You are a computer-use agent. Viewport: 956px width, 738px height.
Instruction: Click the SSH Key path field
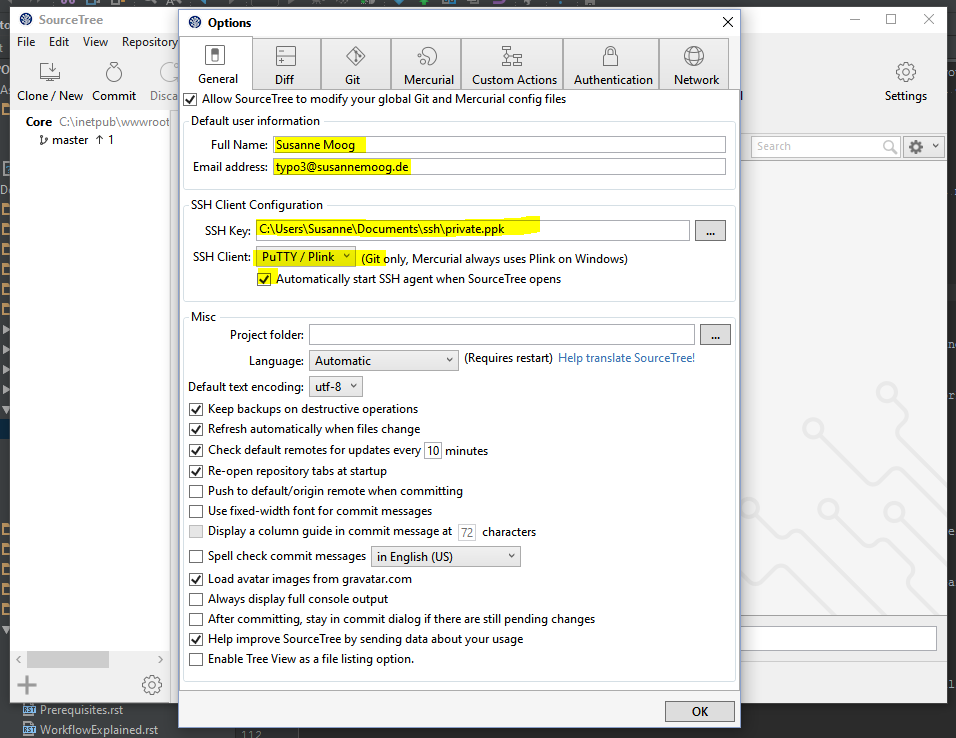tap(473, 230)
